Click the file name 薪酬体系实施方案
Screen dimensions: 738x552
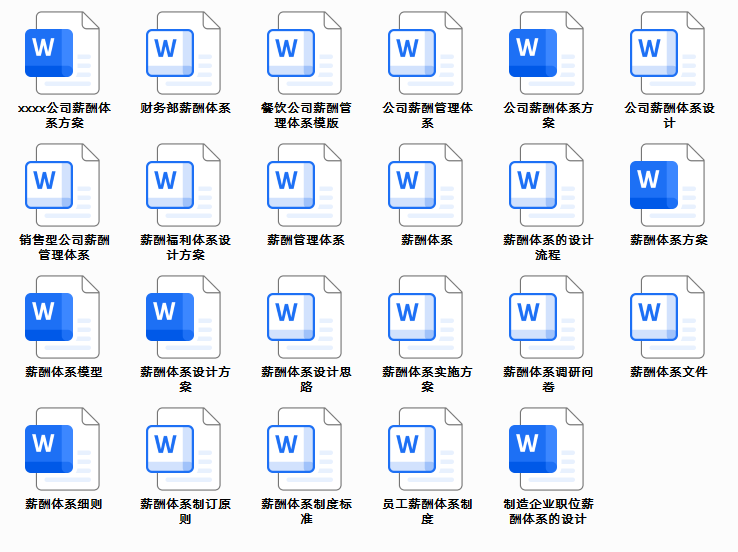[x=427, y=379]
